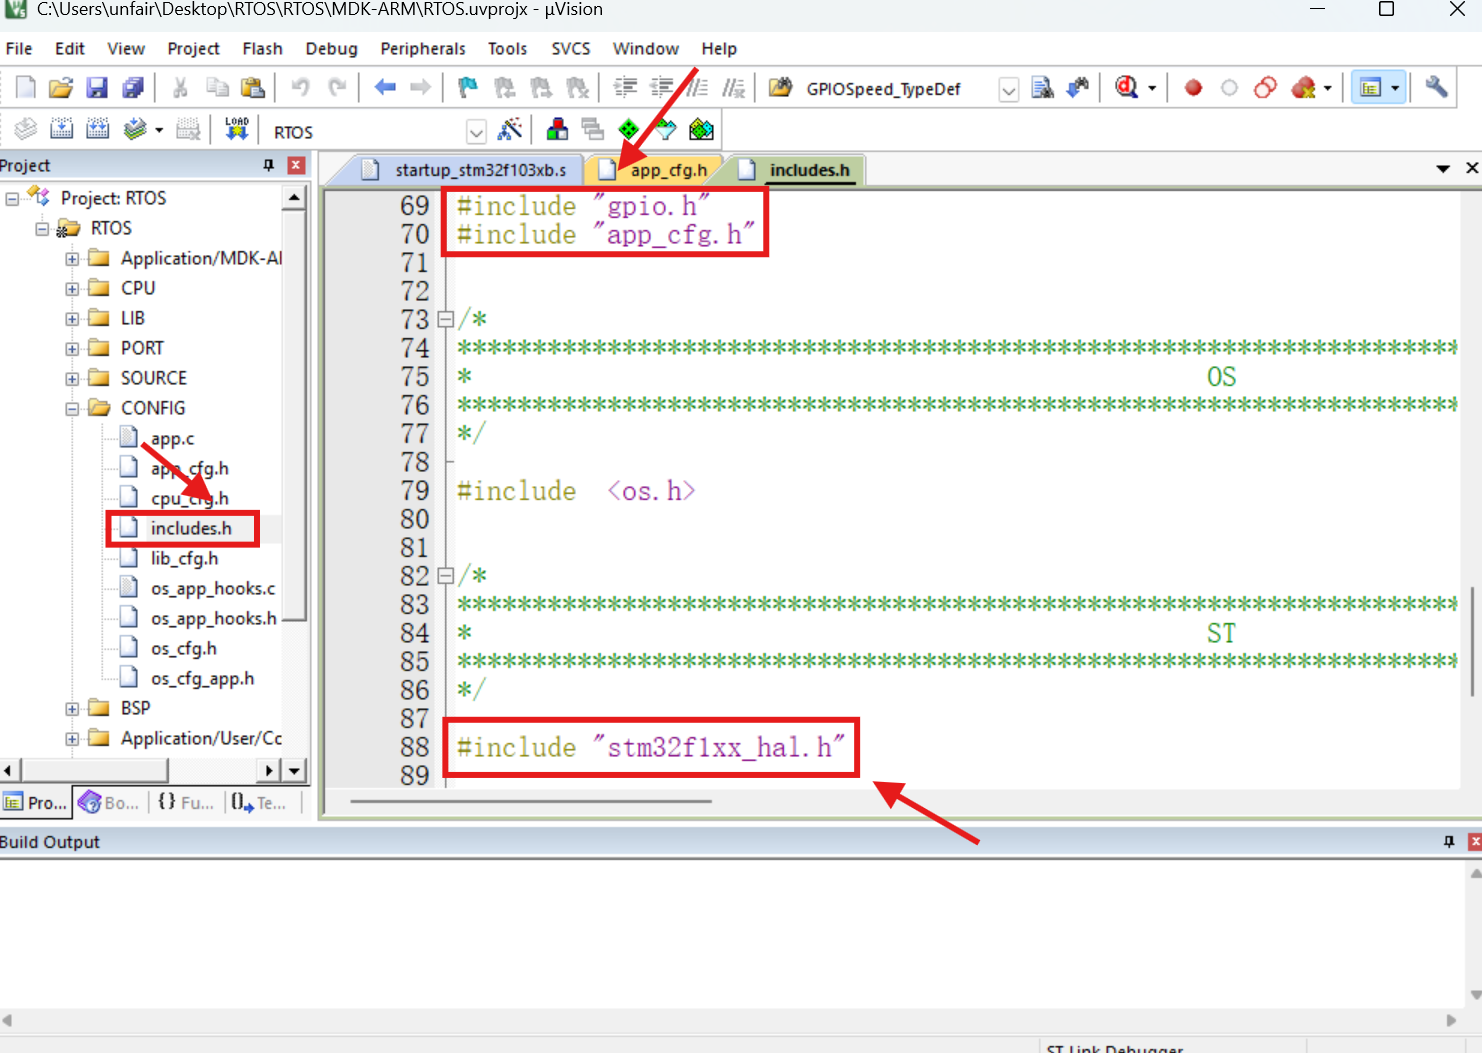
Task: Navigate backwards with the blue left arrow
Action: pos(385,88)
